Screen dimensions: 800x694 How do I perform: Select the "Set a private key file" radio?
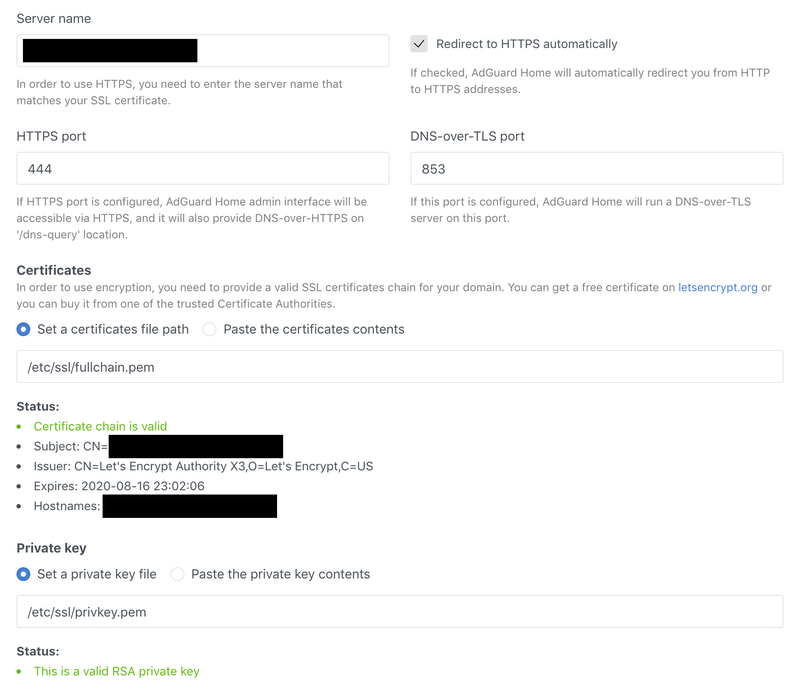24,574
